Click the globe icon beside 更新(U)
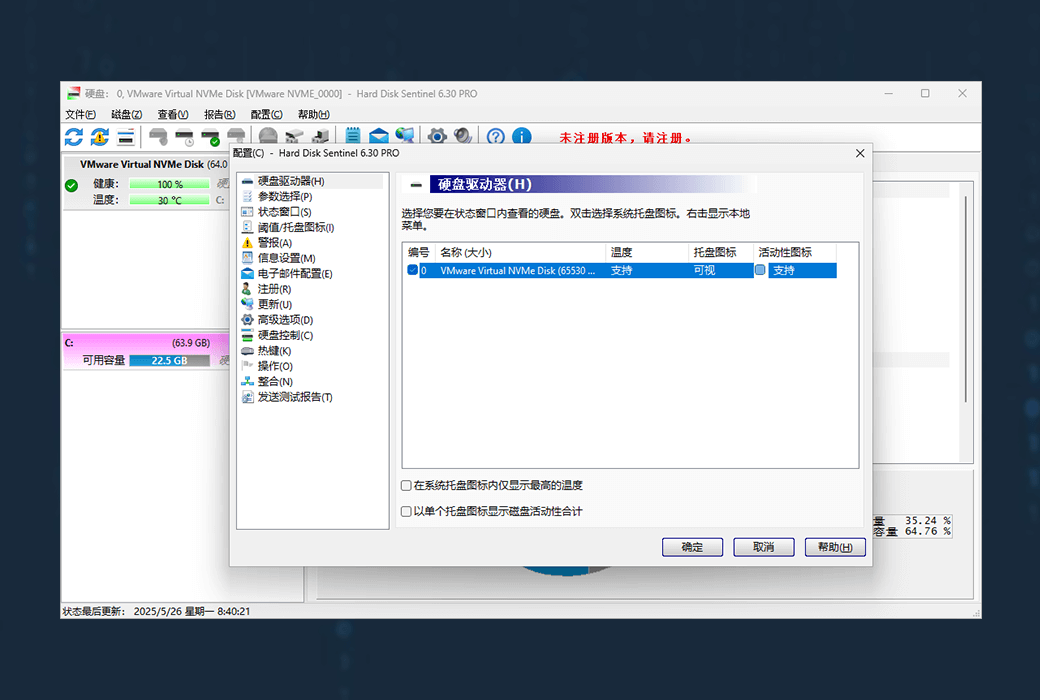This screenshot has height=700, width=1040. (247, 304)
